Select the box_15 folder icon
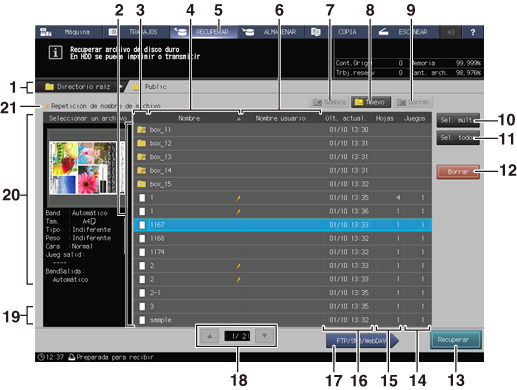The height and width of the screenshot is (390, 517). pos(142,184)
